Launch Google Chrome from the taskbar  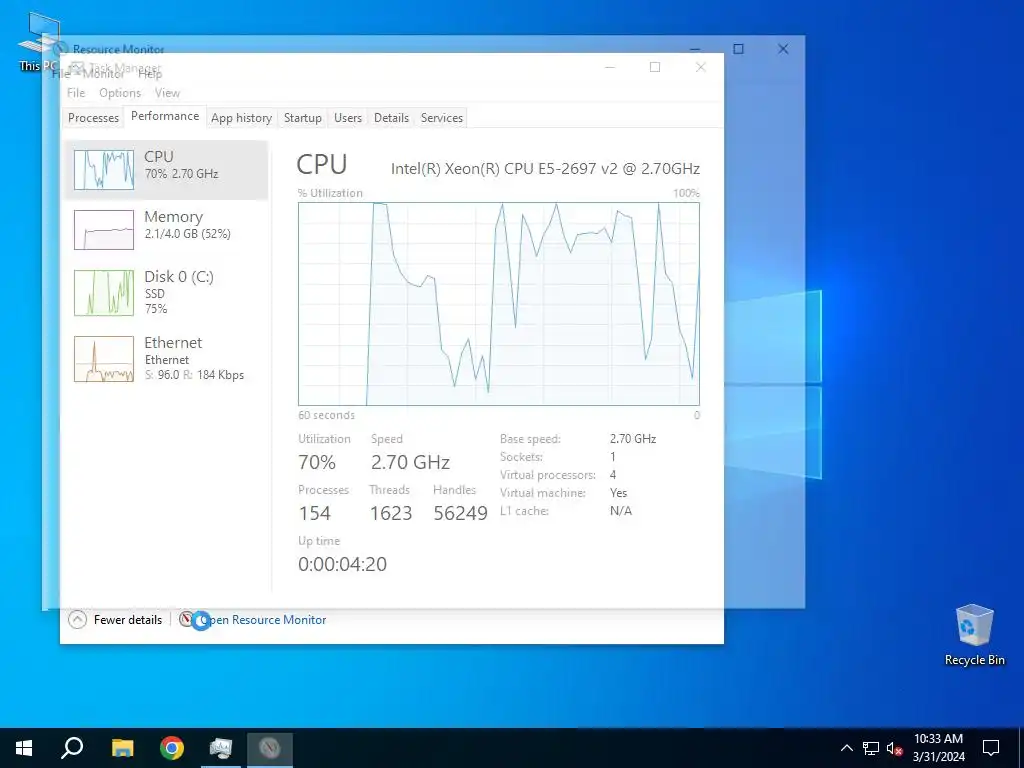click(x=172, y=748)
